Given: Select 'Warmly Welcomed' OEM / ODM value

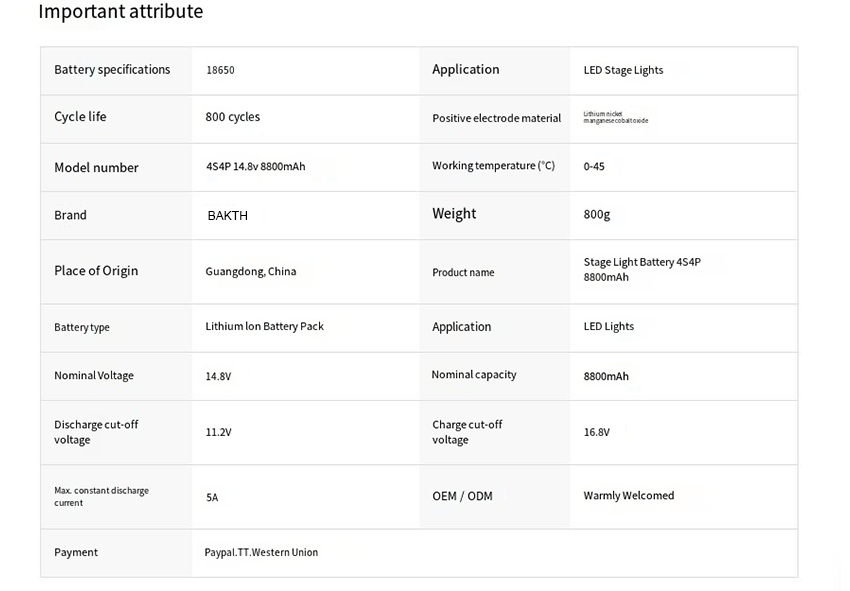Looking at the screenshot, I should click(x=628, y=496).
